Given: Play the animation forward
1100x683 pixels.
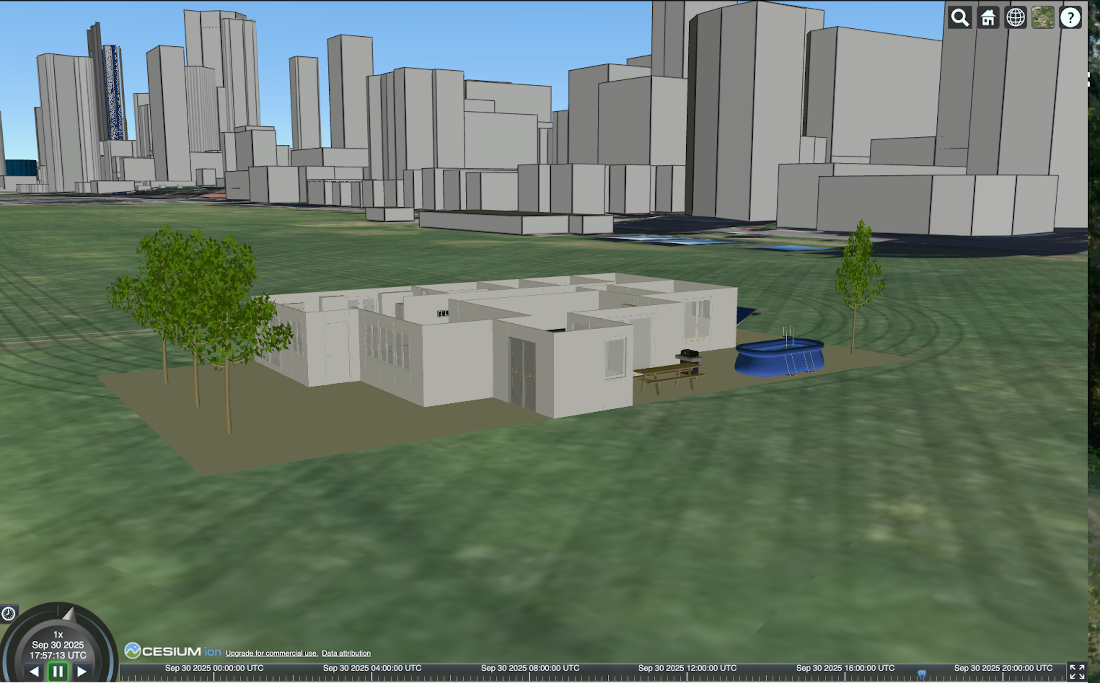Looking at the screenshot, I should (81, 672).
